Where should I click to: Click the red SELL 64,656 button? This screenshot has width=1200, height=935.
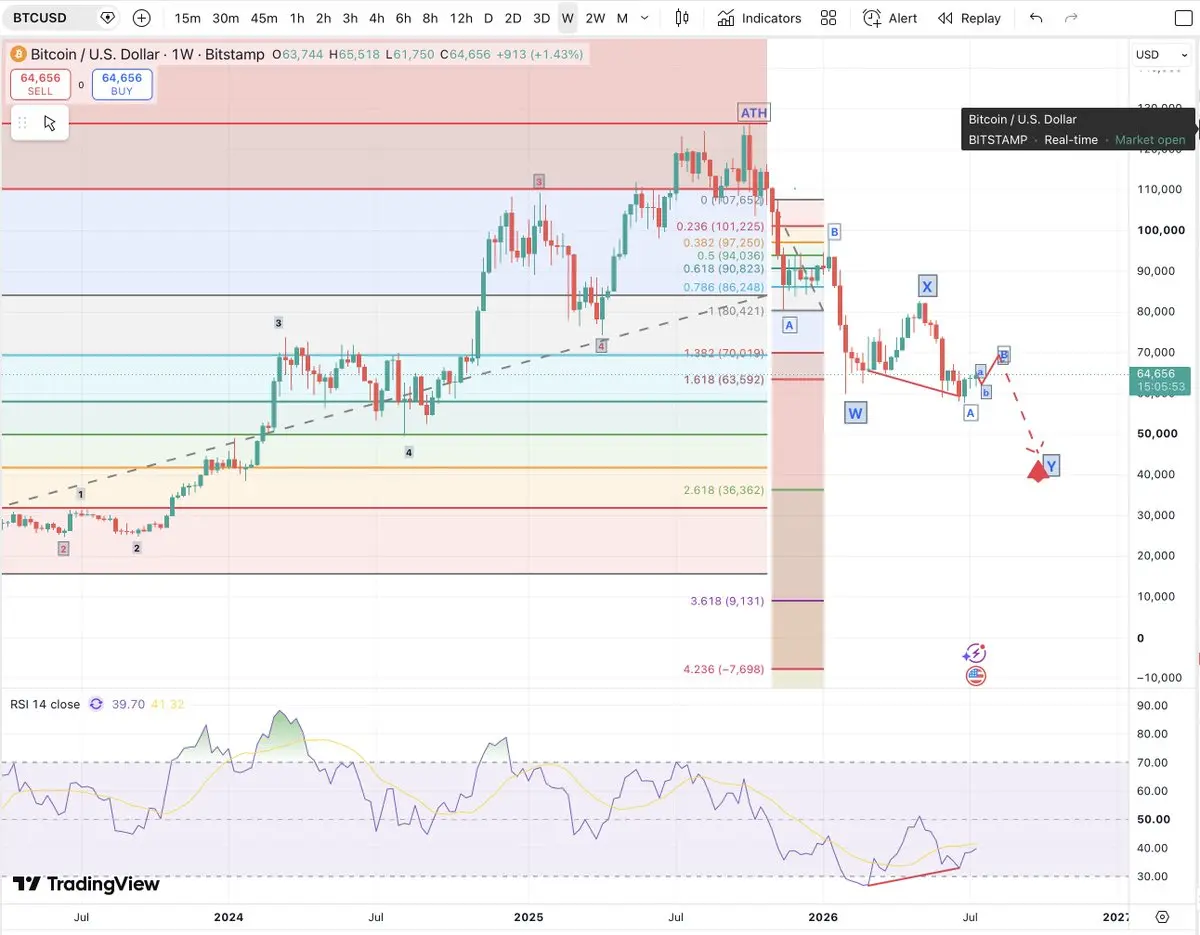tap(40, 84)
